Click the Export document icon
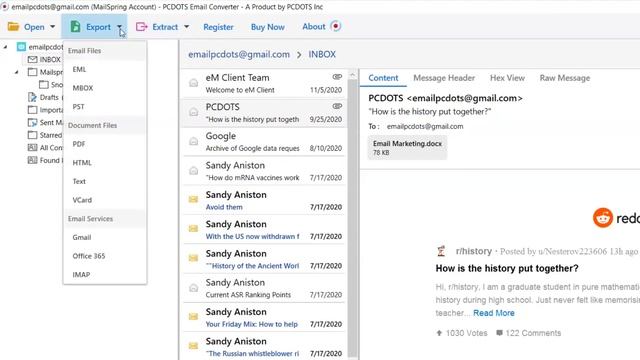The height and width of the screenshot is (360, 640). [x=75, y=27]
